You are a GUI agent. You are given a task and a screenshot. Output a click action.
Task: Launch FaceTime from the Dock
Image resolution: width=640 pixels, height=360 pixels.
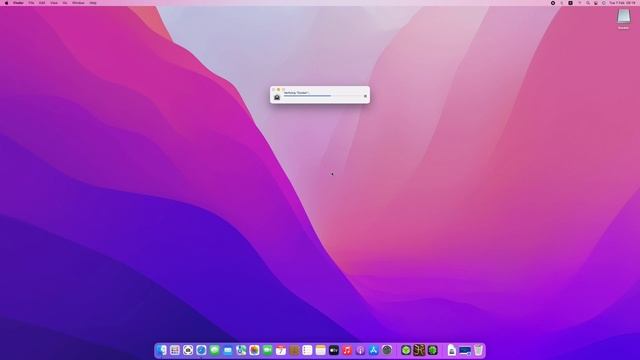[268, 350]
